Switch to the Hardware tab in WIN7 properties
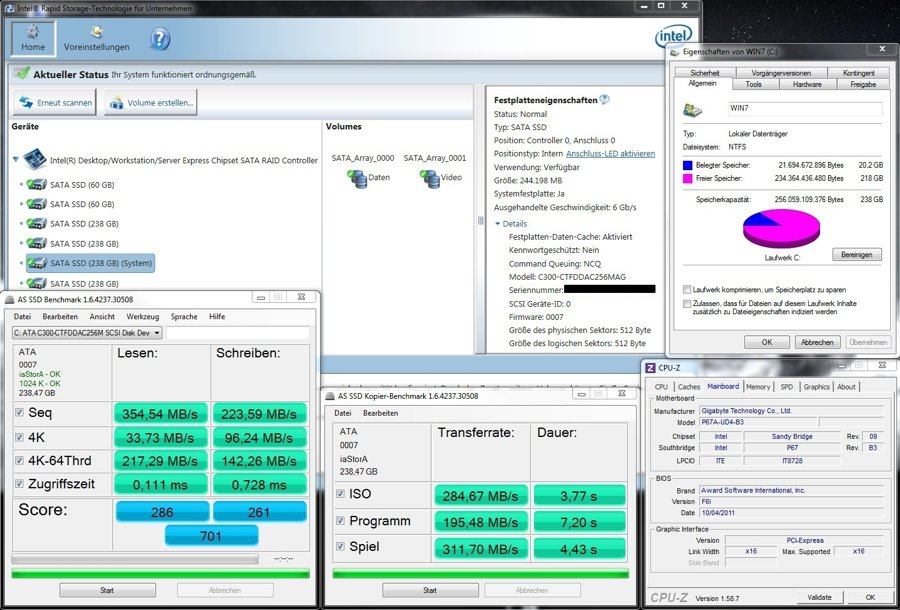The width and height of the screenshot is (900, 610). point(807,84)
